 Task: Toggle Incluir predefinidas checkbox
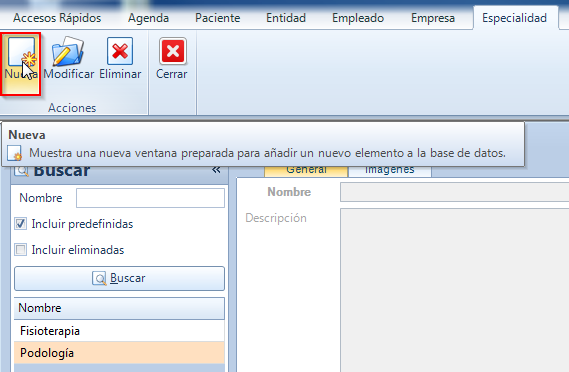tap(20, 224)
